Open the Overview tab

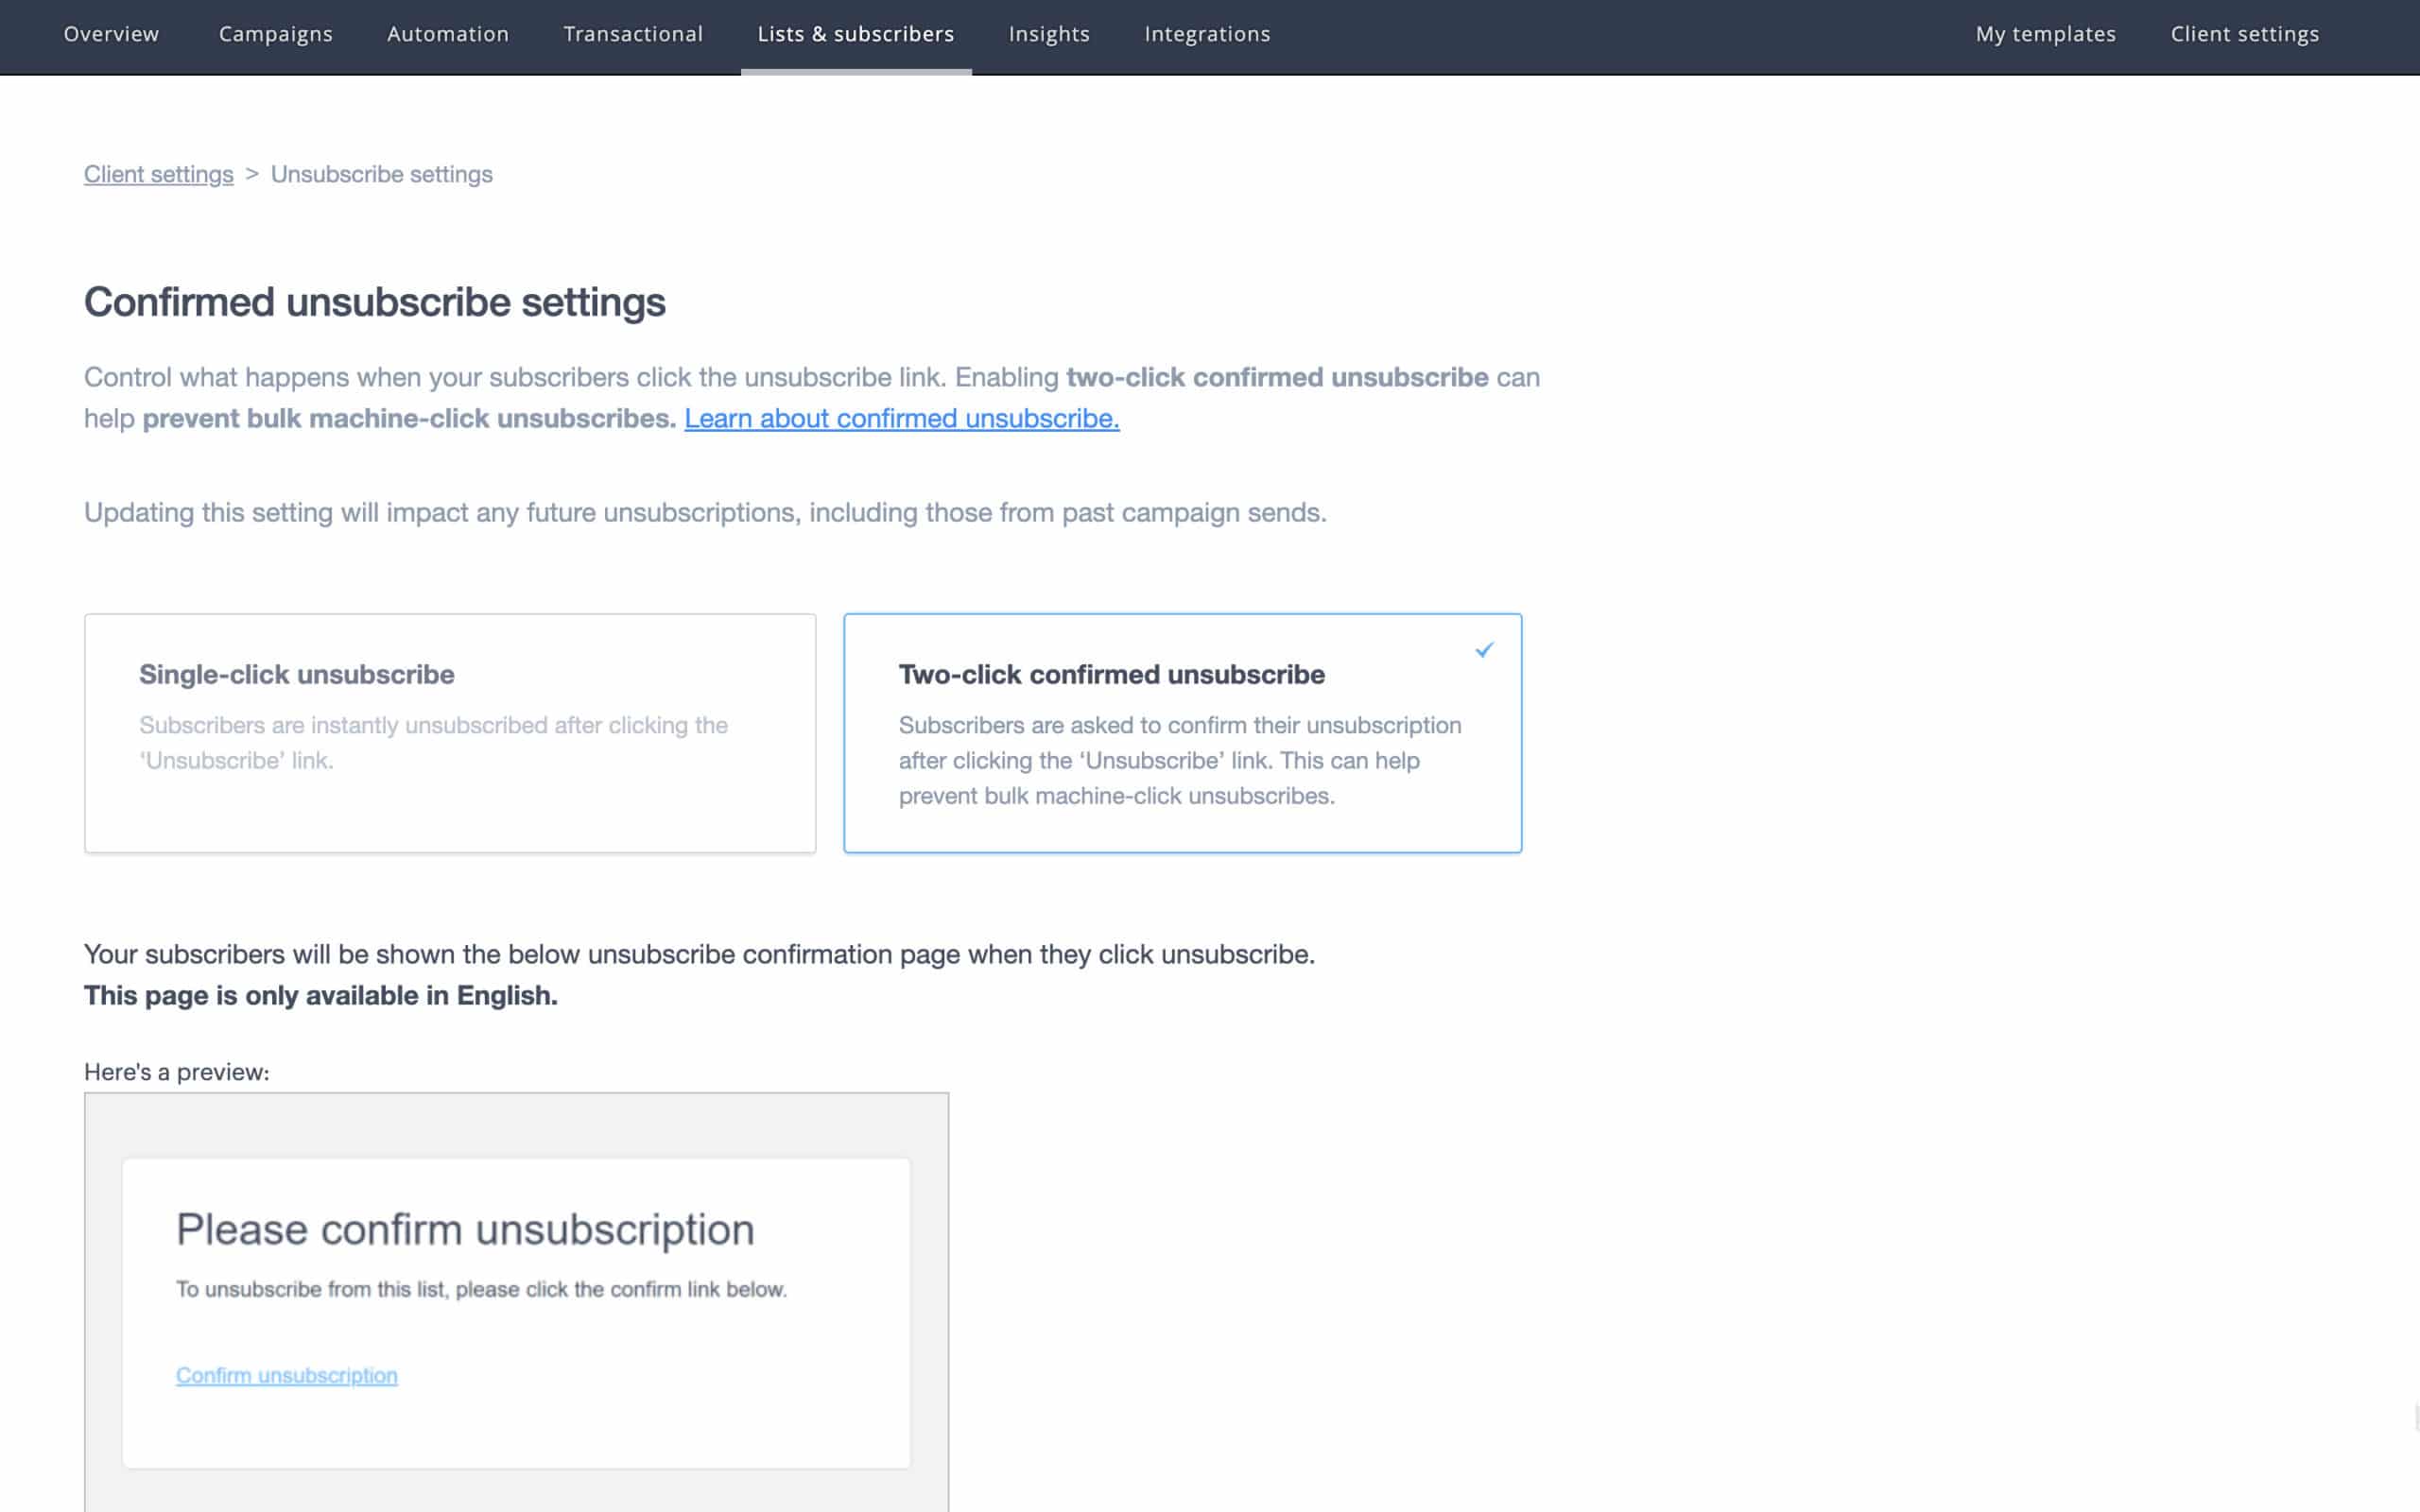pyautogui.click(x=111, y=34)
